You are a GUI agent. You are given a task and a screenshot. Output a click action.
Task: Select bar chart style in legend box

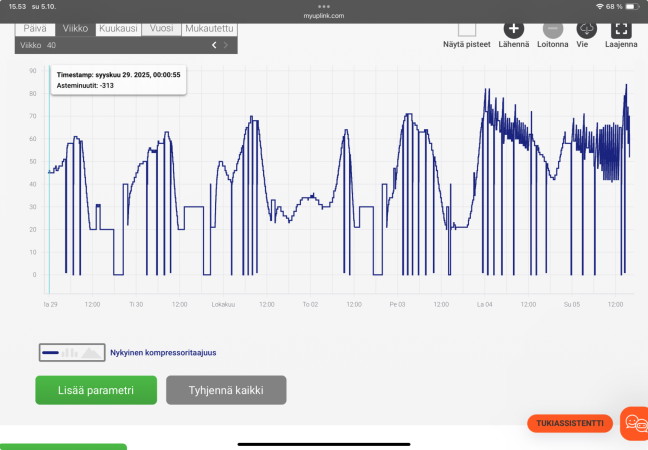pyautogui.click(x=69, y=353)
